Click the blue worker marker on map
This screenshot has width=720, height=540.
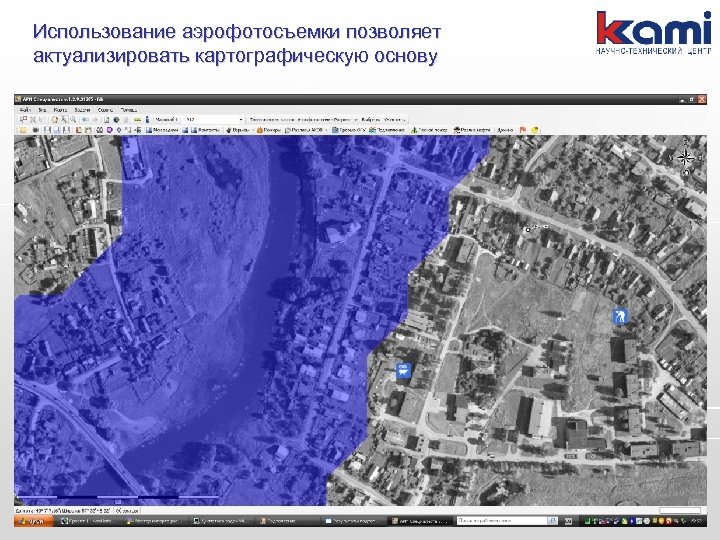pyautogui.click(x=620, y=316)
